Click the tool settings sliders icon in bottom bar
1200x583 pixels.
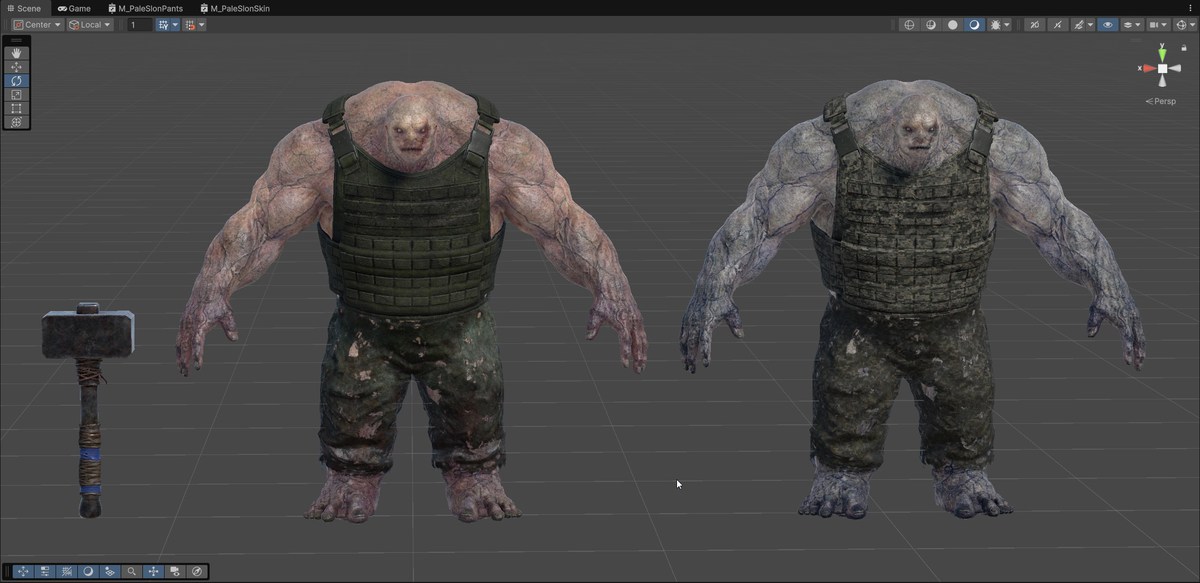click(x=45, y=572)
